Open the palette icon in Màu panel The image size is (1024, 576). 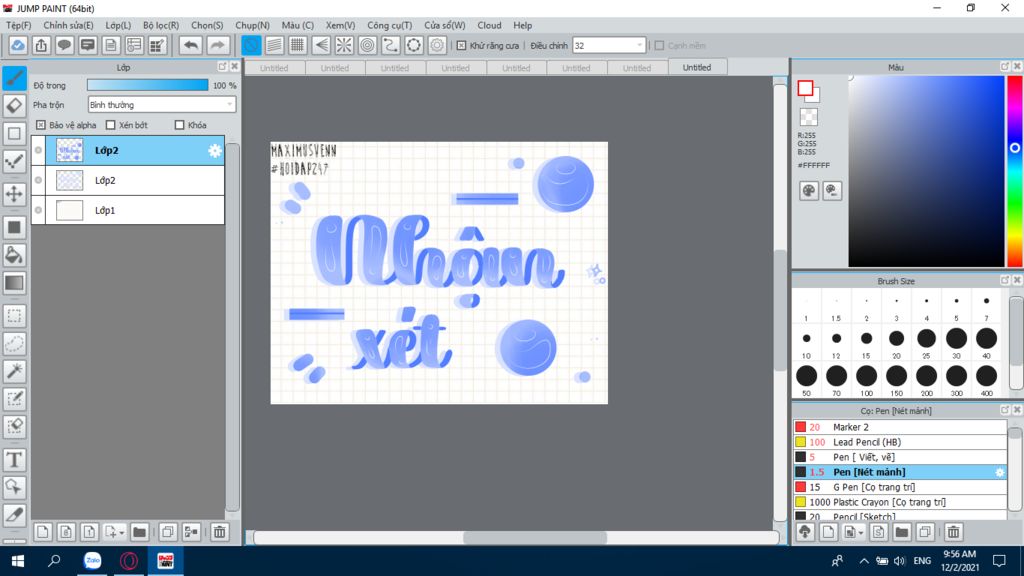coord(808,191)
